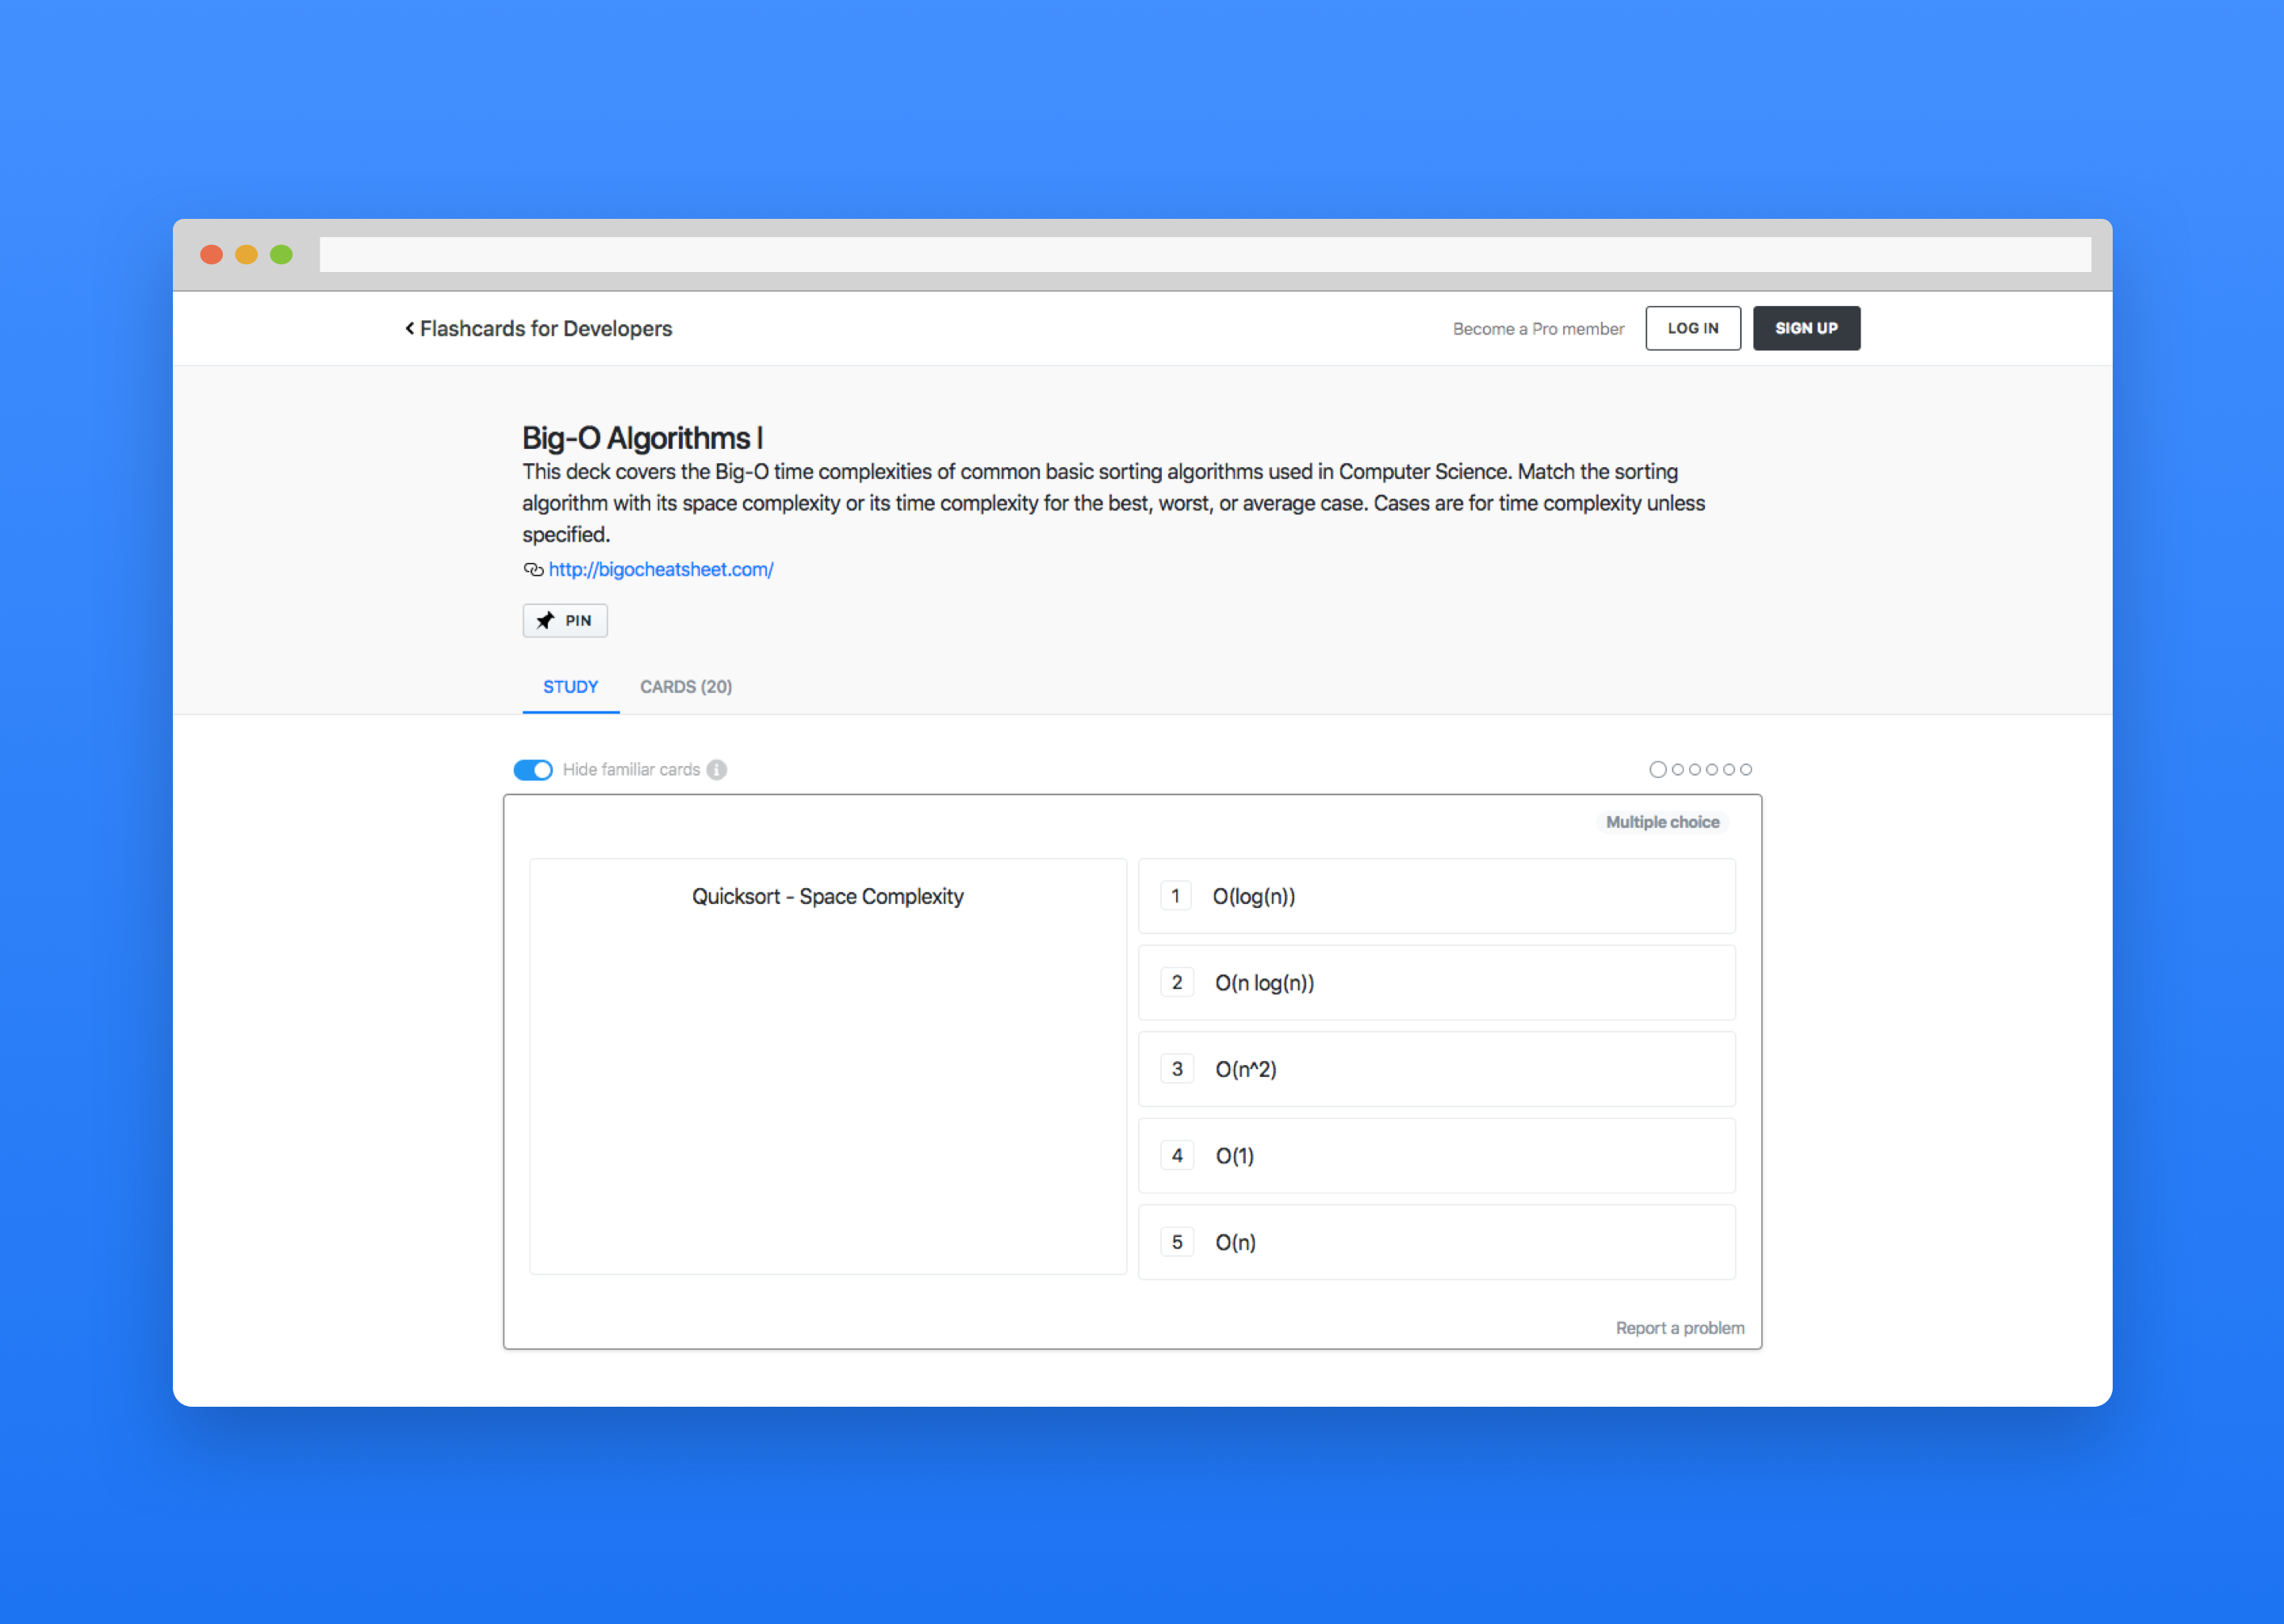The width and height of the screenshot is (2284, 1624).
Task: Click the Hide familiar cards label
Action: click(631, 769)
